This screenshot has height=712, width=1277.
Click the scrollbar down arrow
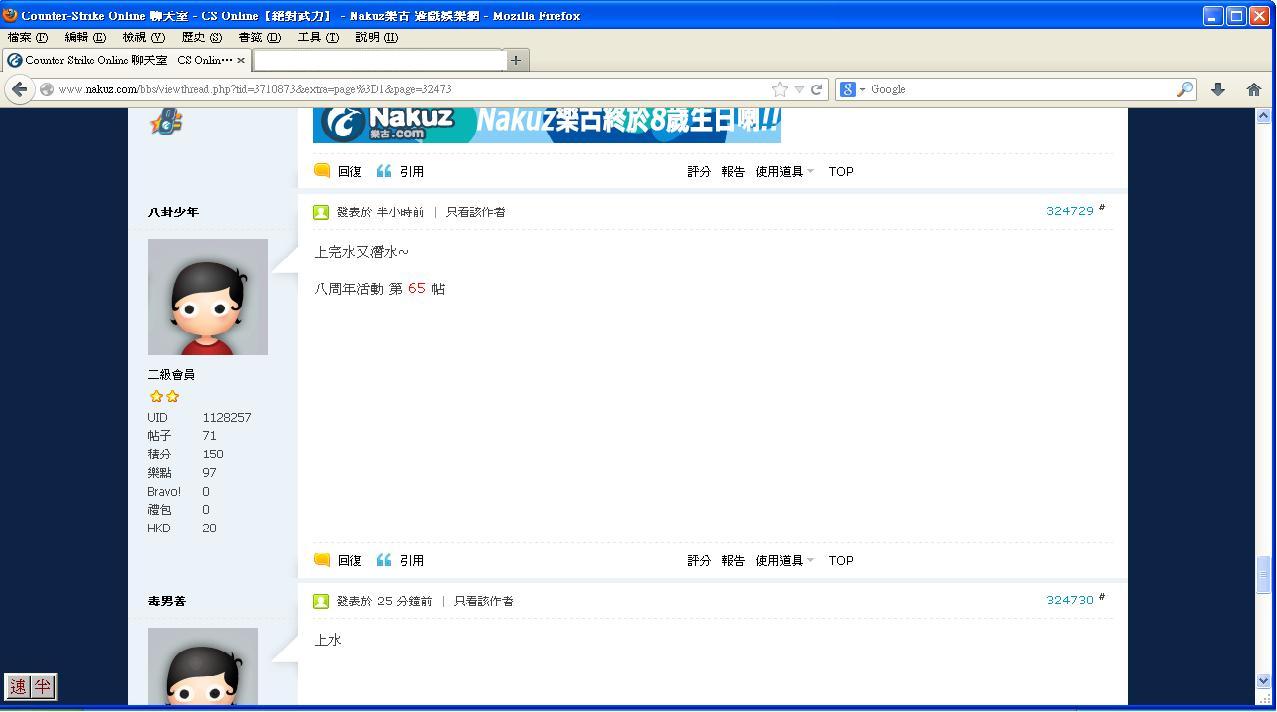point(1263,680)
